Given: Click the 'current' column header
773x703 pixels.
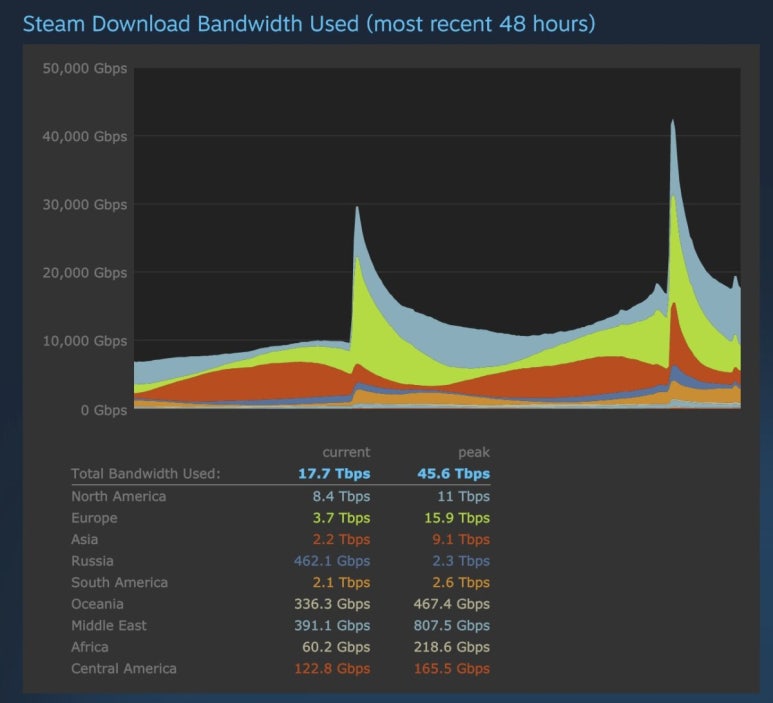Looking at the screenshot, I should click(346, 452).
